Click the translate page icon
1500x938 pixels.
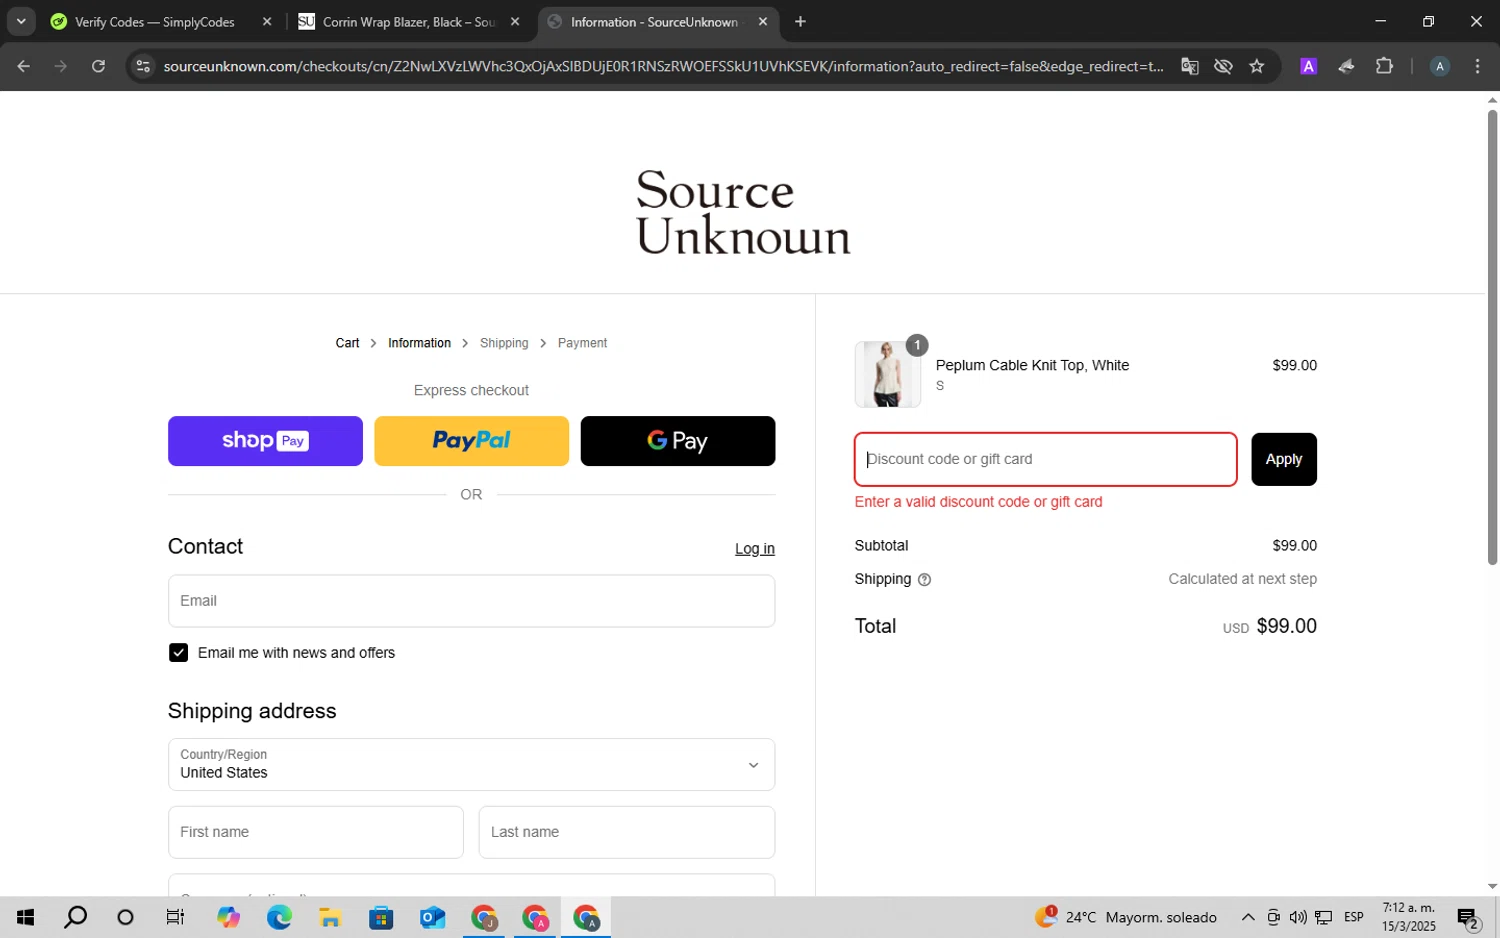click(1189, 66)
